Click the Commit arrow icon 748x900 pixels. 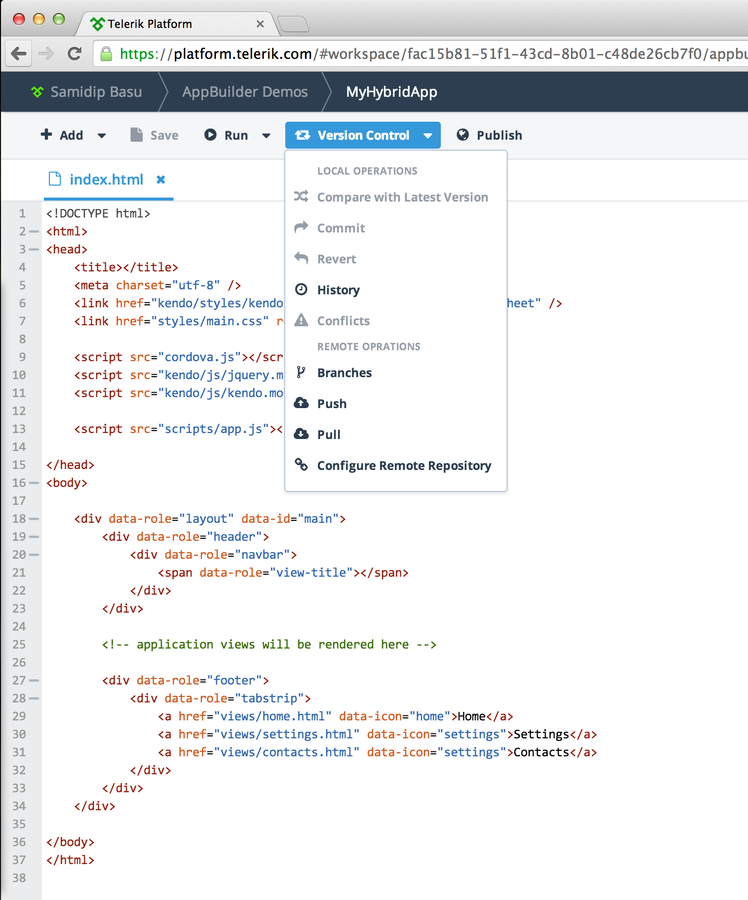tap(301, 227)
